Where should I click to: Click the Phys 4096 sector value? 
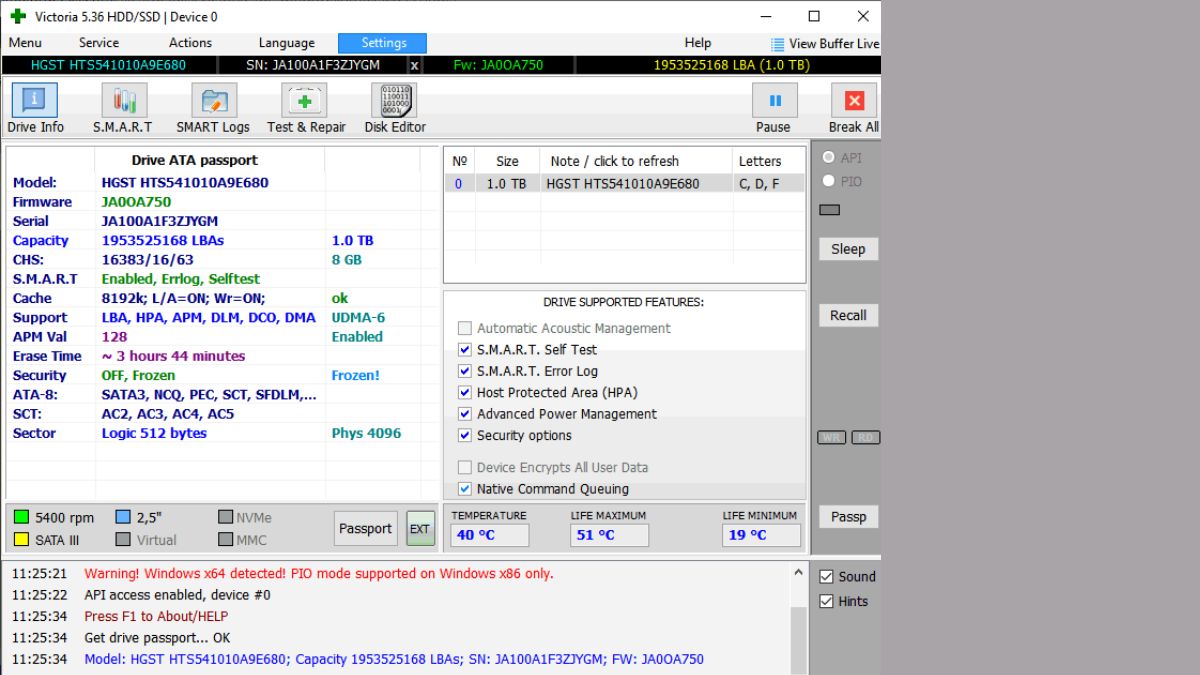point(366,433)
